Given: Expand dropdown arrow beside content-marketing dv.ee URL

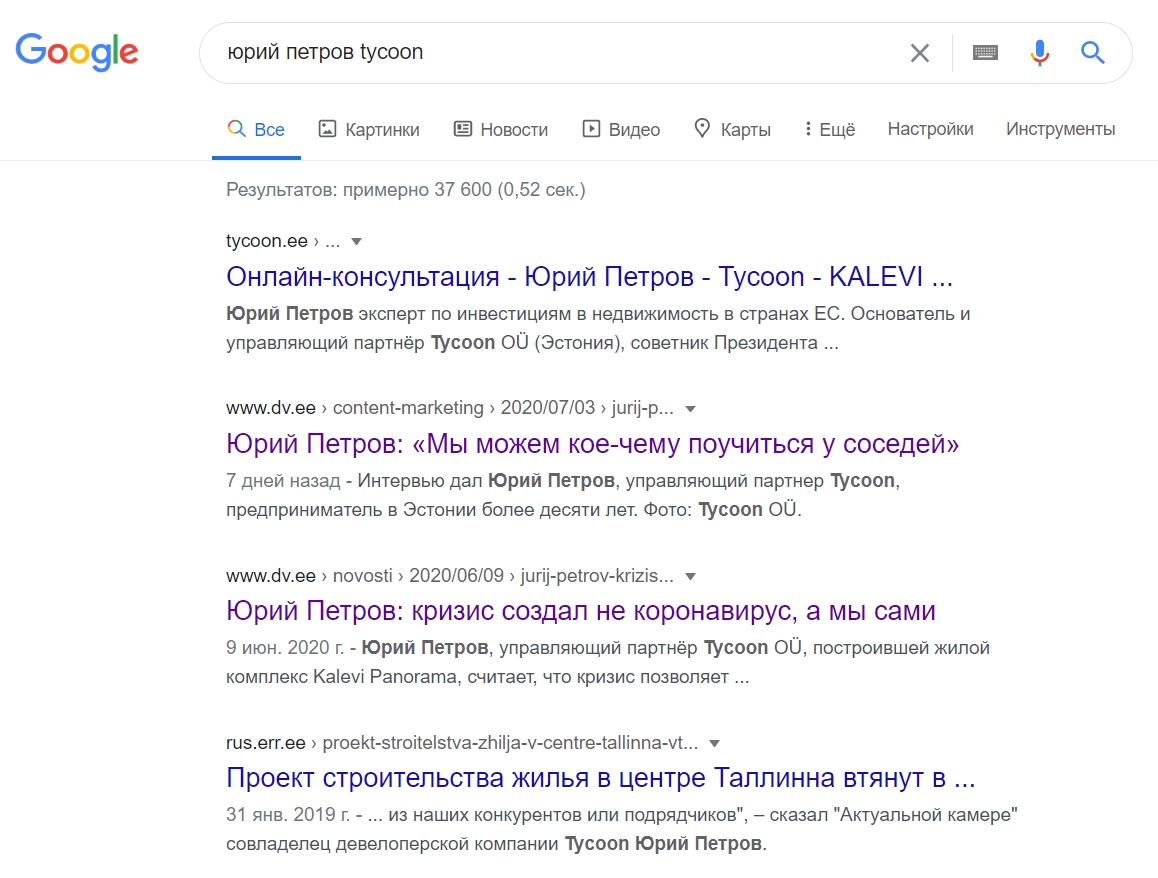Looking at the screenshot, I should 690,409.
